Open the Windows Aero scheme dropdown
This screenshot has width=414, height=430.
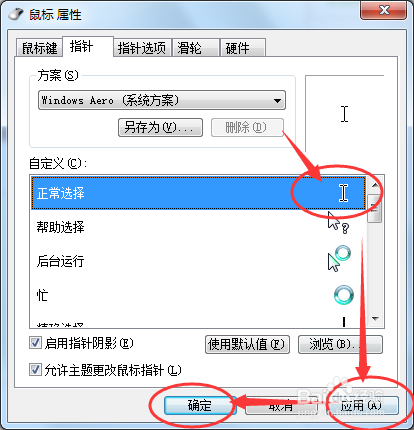[x=162, y=100]
